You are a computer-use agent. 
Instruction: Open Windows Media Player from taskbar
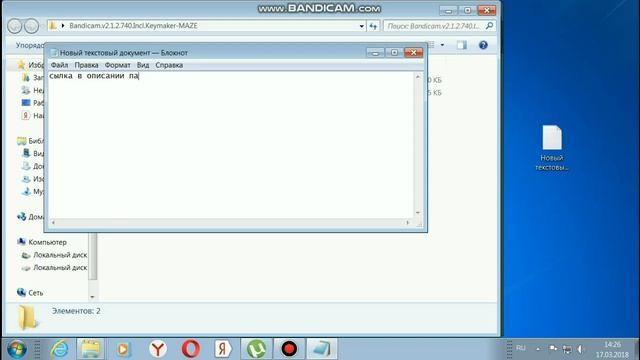click(x=123, y=349)
